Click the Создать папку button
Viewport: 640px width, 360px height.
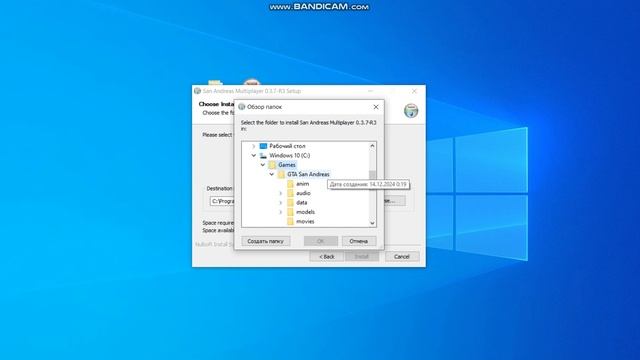tap(265, 241)
